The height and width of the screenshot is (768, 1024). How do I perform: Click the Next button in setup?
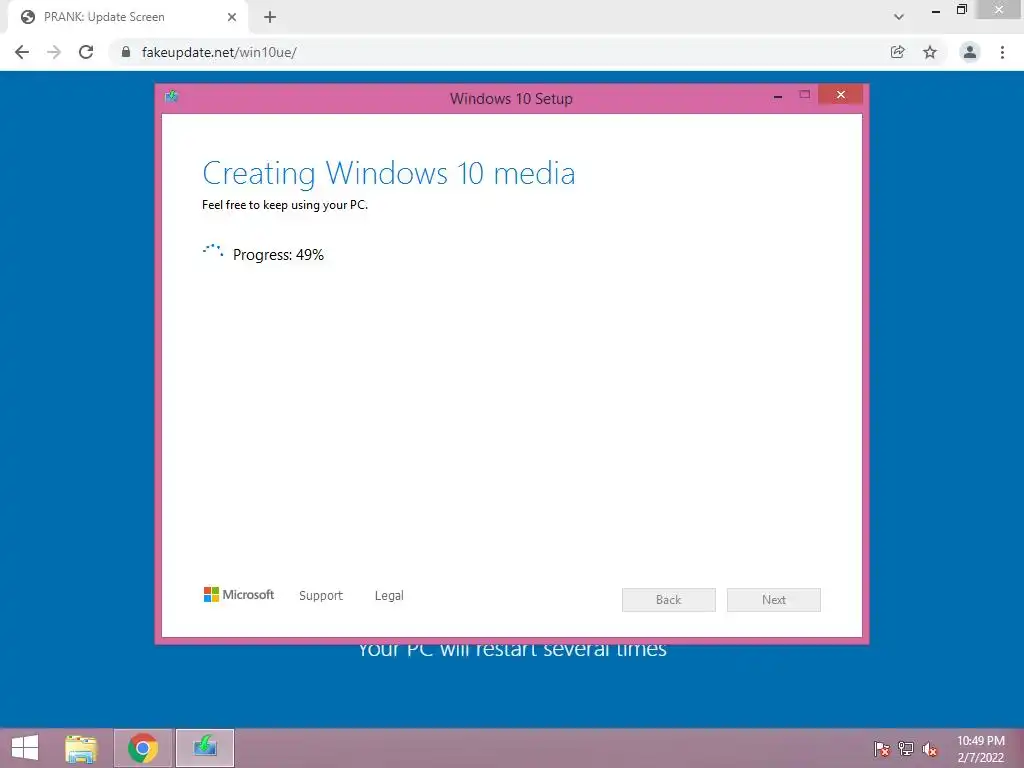[x=774, y=600]
